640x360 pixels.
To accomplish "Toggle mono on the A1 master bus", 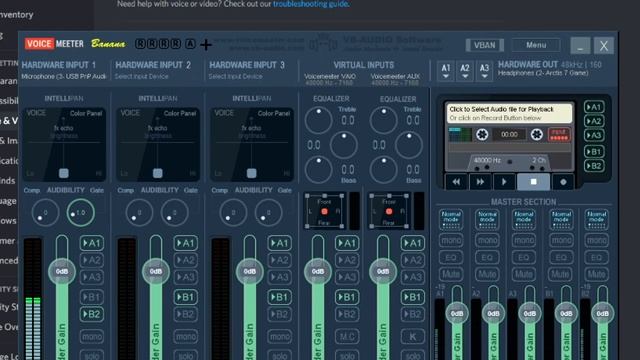I will pyautogui.click(x=451, y=240).
